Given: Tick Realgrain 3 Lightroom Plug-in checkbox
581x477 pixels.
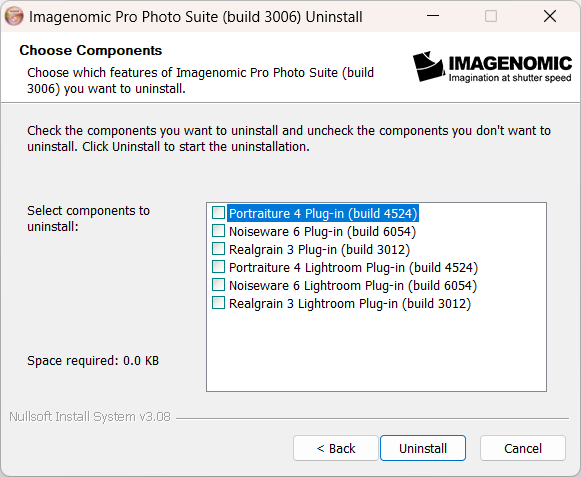Looking at the screenshot, I should (218, 303).
